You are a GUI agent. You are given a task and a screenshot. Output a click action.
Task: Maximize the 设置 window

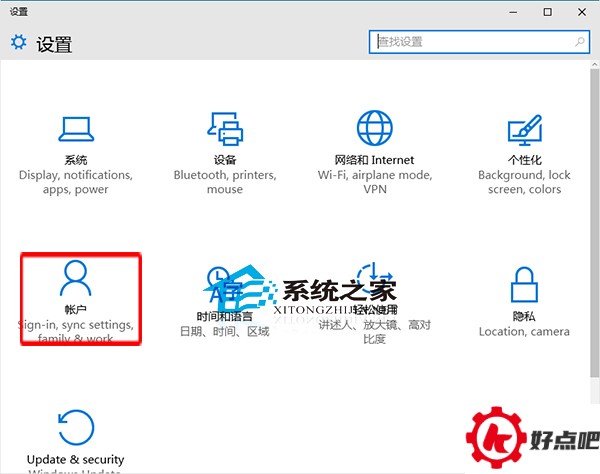pyautogui.click(x=548, y=12)
